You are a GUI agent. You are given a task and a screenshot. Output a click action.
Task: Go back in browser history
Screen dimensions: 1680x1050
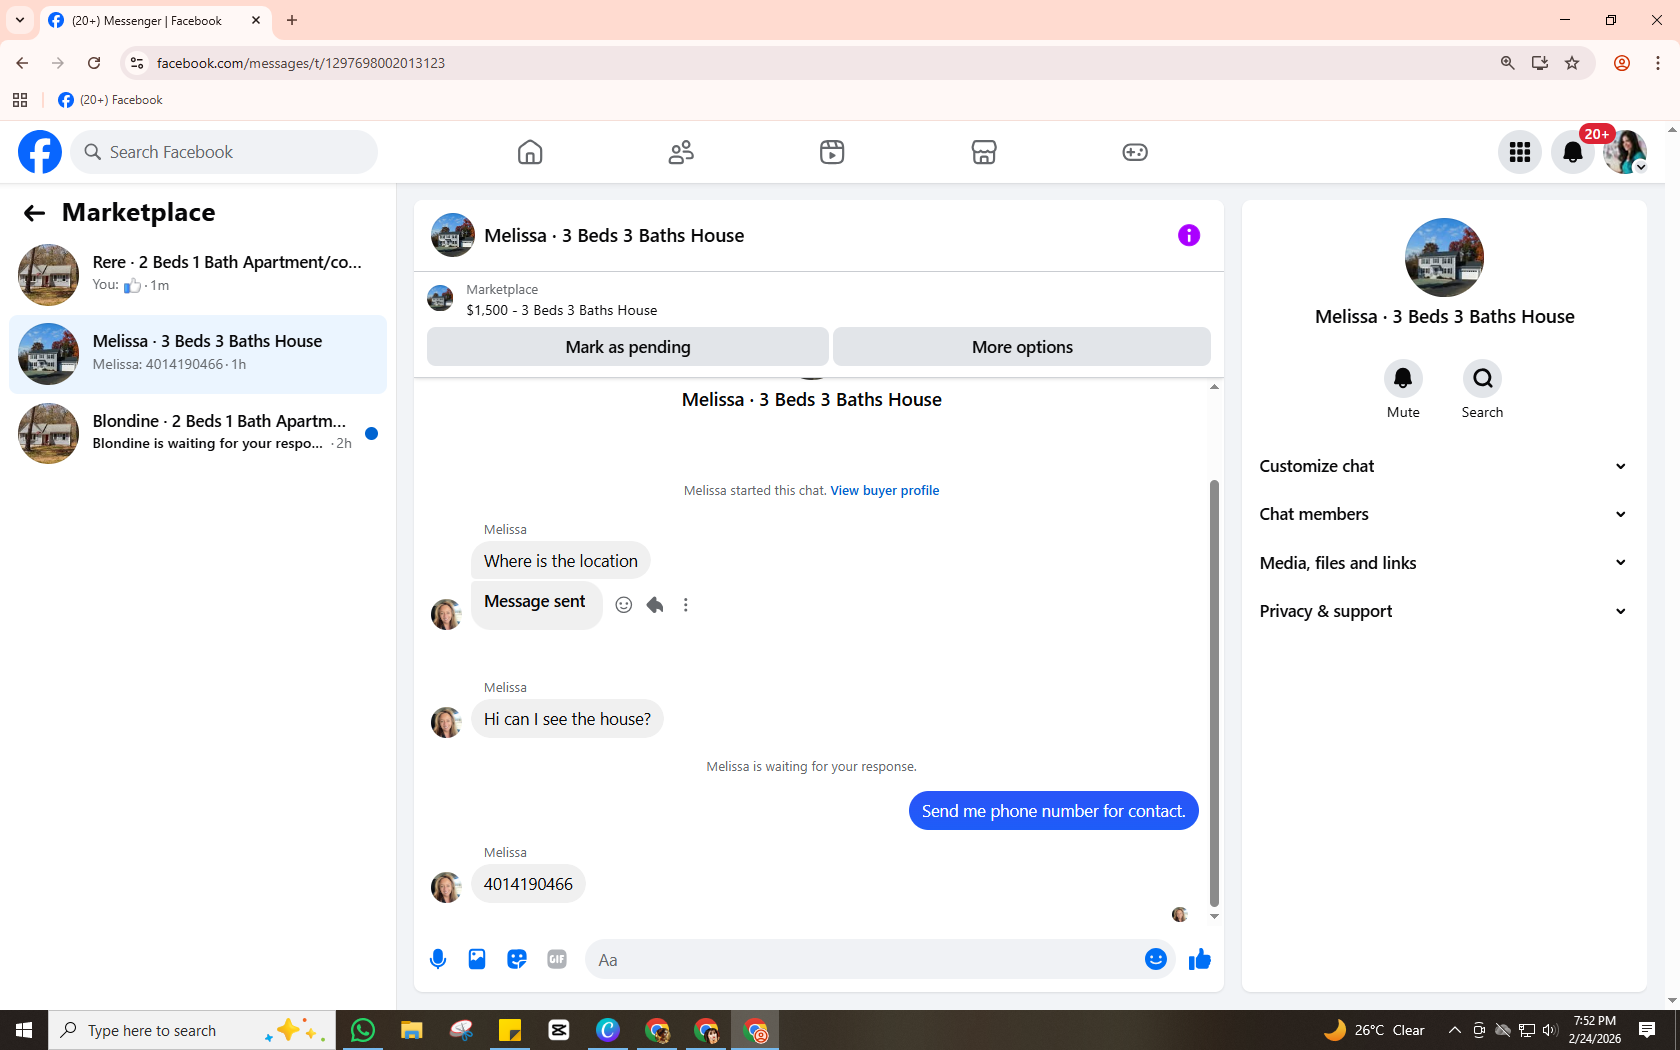coord(22,63)
